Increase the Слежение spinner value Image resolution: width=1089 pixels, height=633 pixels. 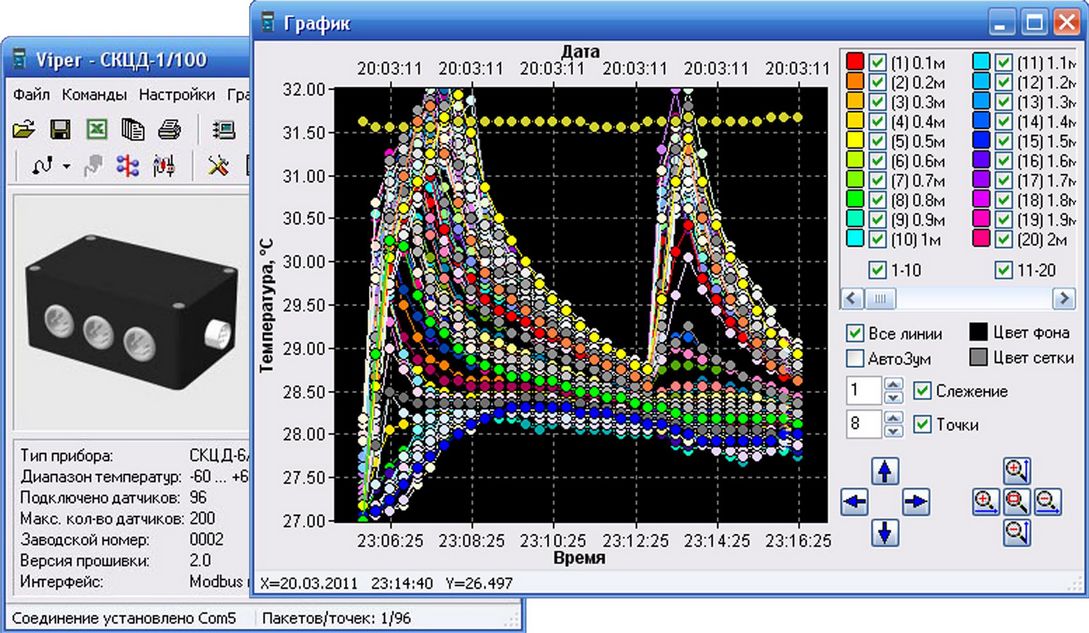pyautogui.click(x=894, y=385)
